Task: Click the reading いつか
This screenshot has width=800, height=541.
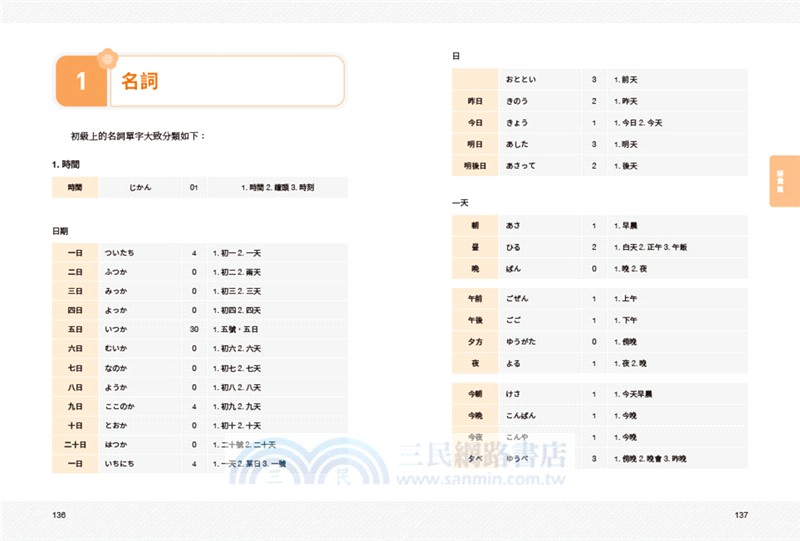Action: point(116,329)
